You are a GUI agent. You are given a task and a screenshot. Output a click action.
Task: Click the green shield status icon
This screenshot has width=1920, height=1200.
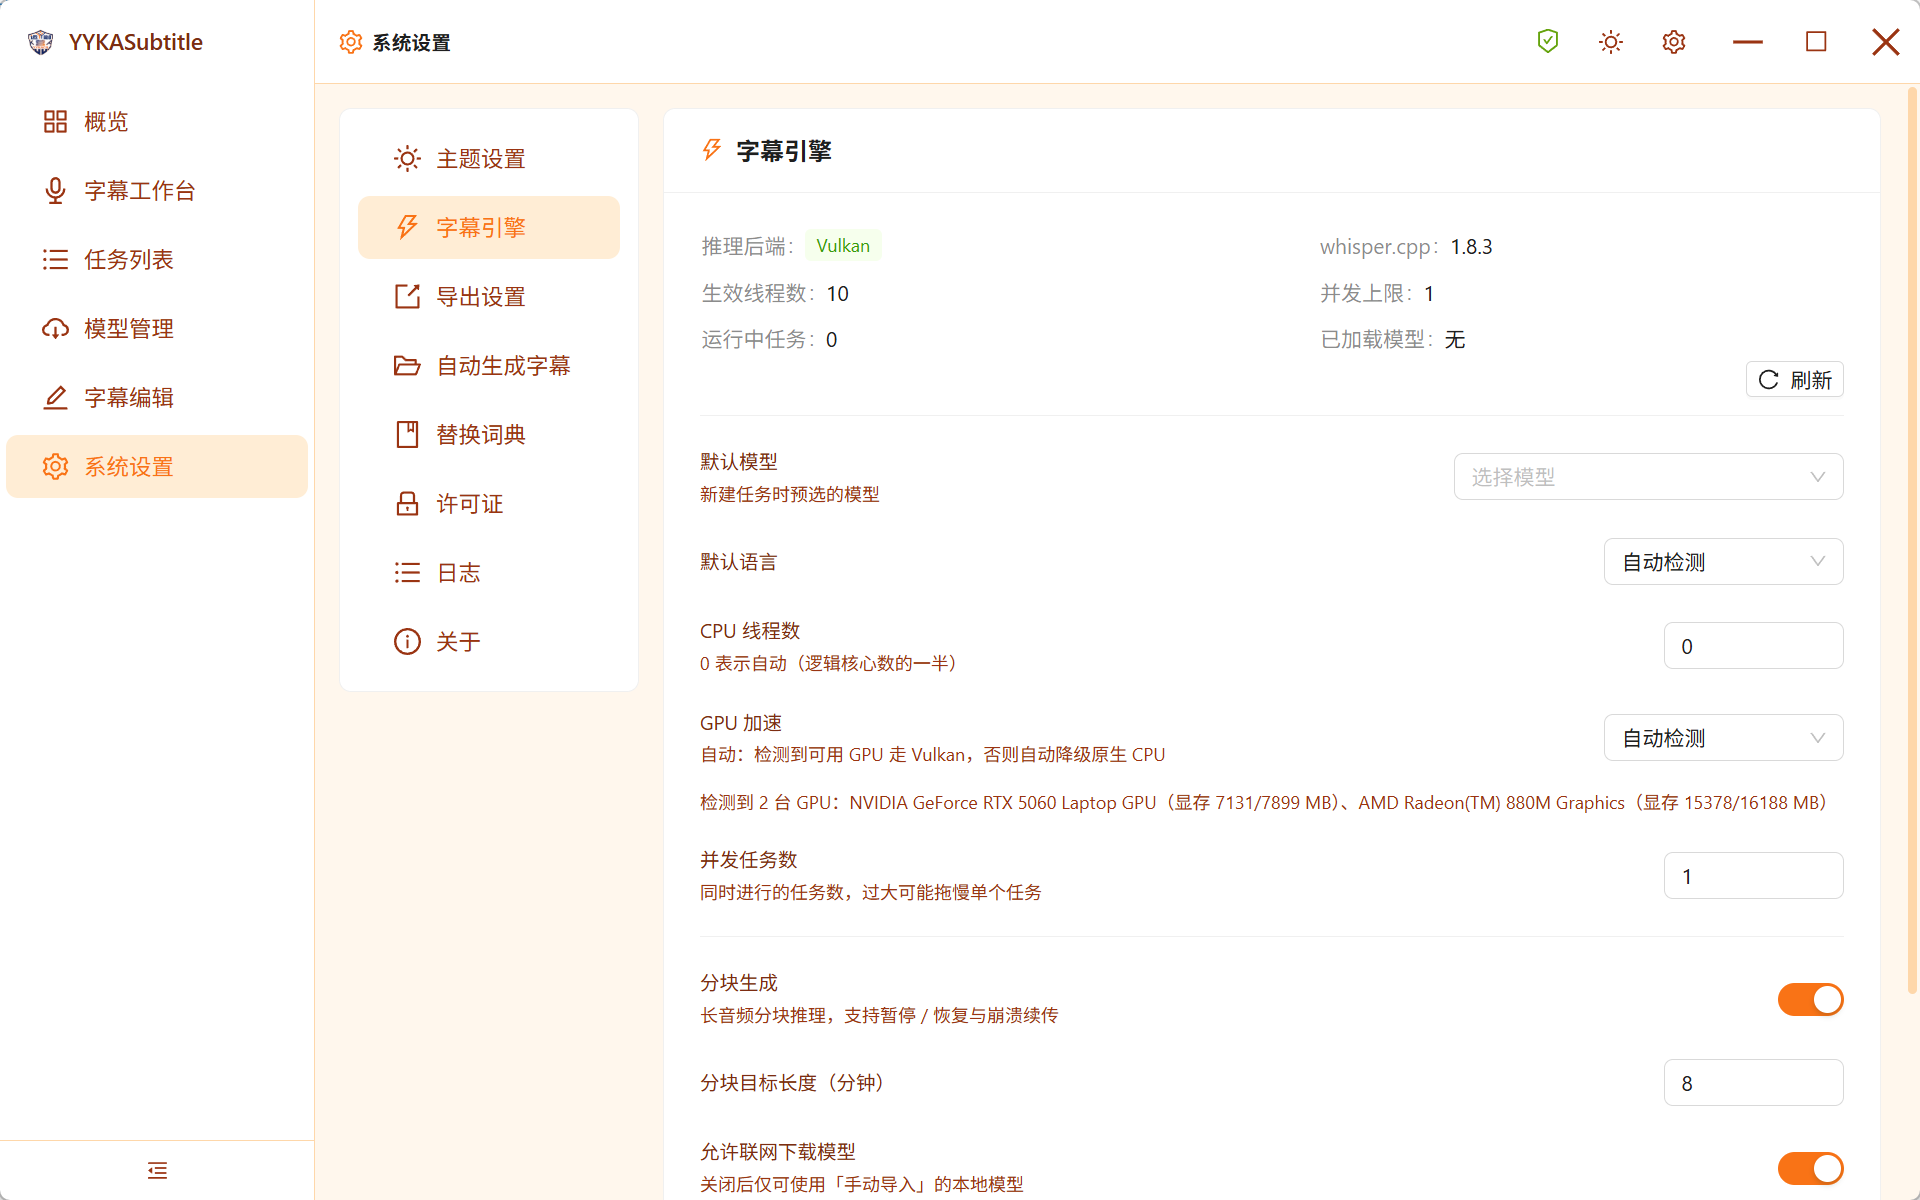point(1548,42)
